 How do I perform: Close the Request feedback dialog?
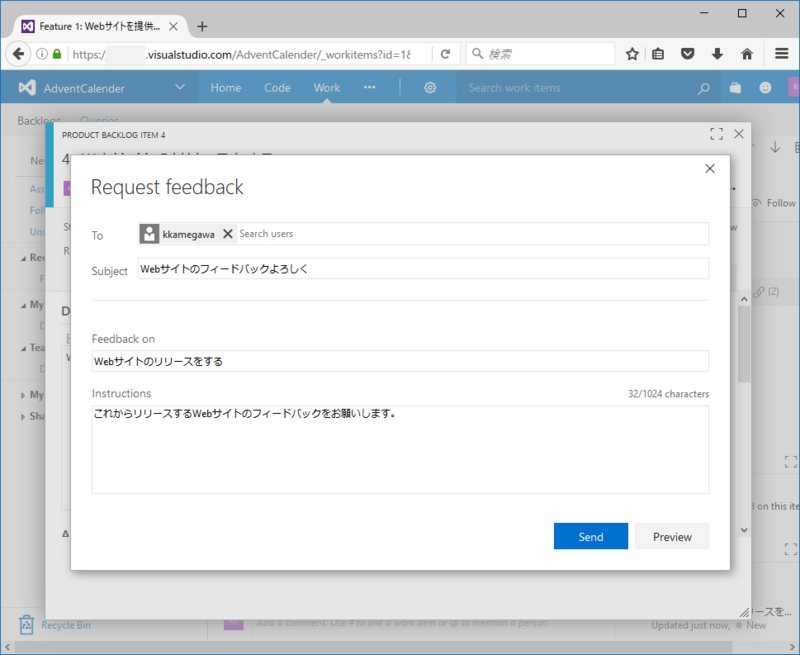(x=710, y=169)
